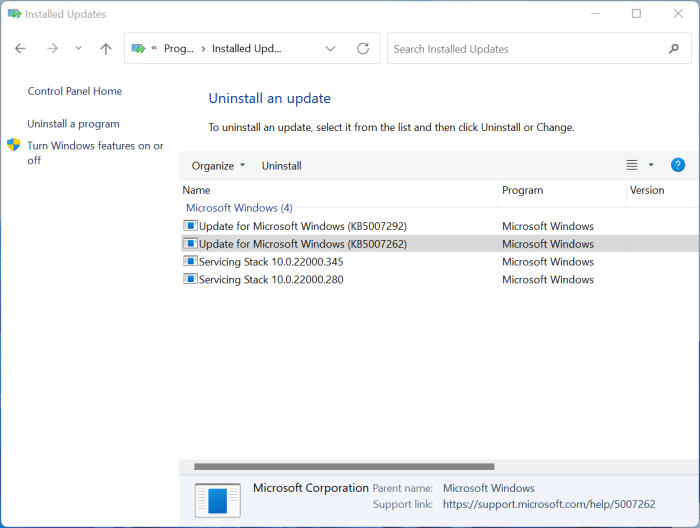Click the Installed Updates title bar icon
Viewport: 700px width, 528px height.
(14, 14)
